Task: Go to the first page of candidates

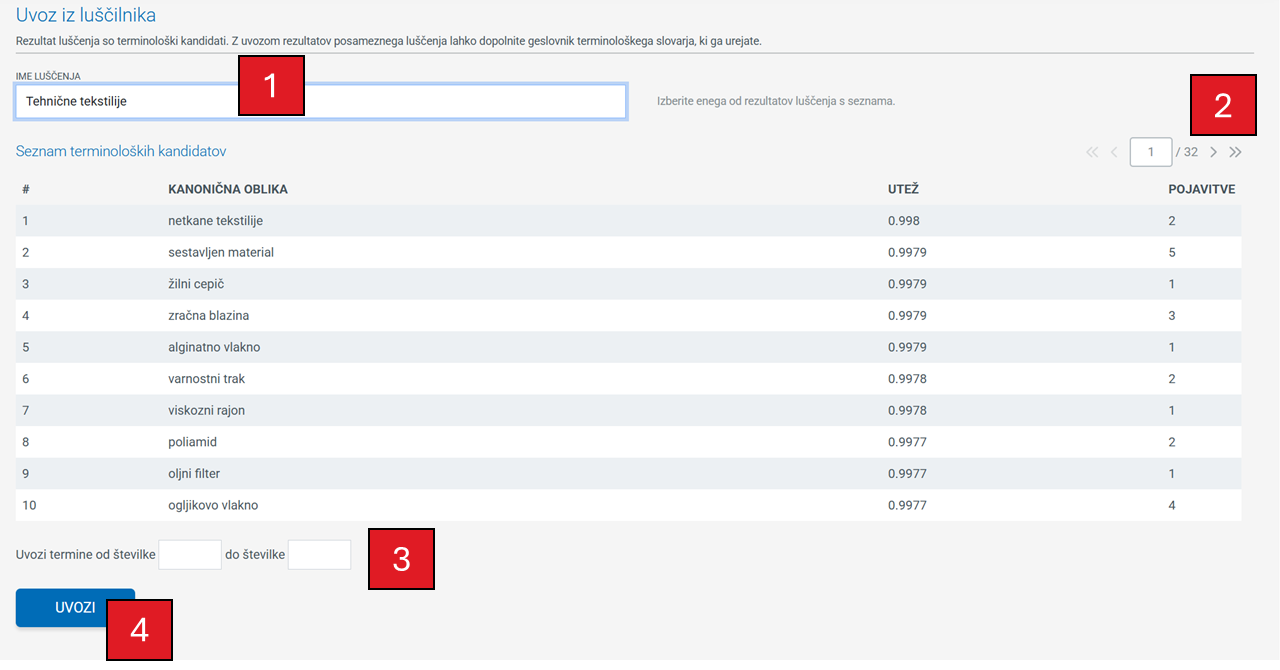Action: (x=1092, y=153)
